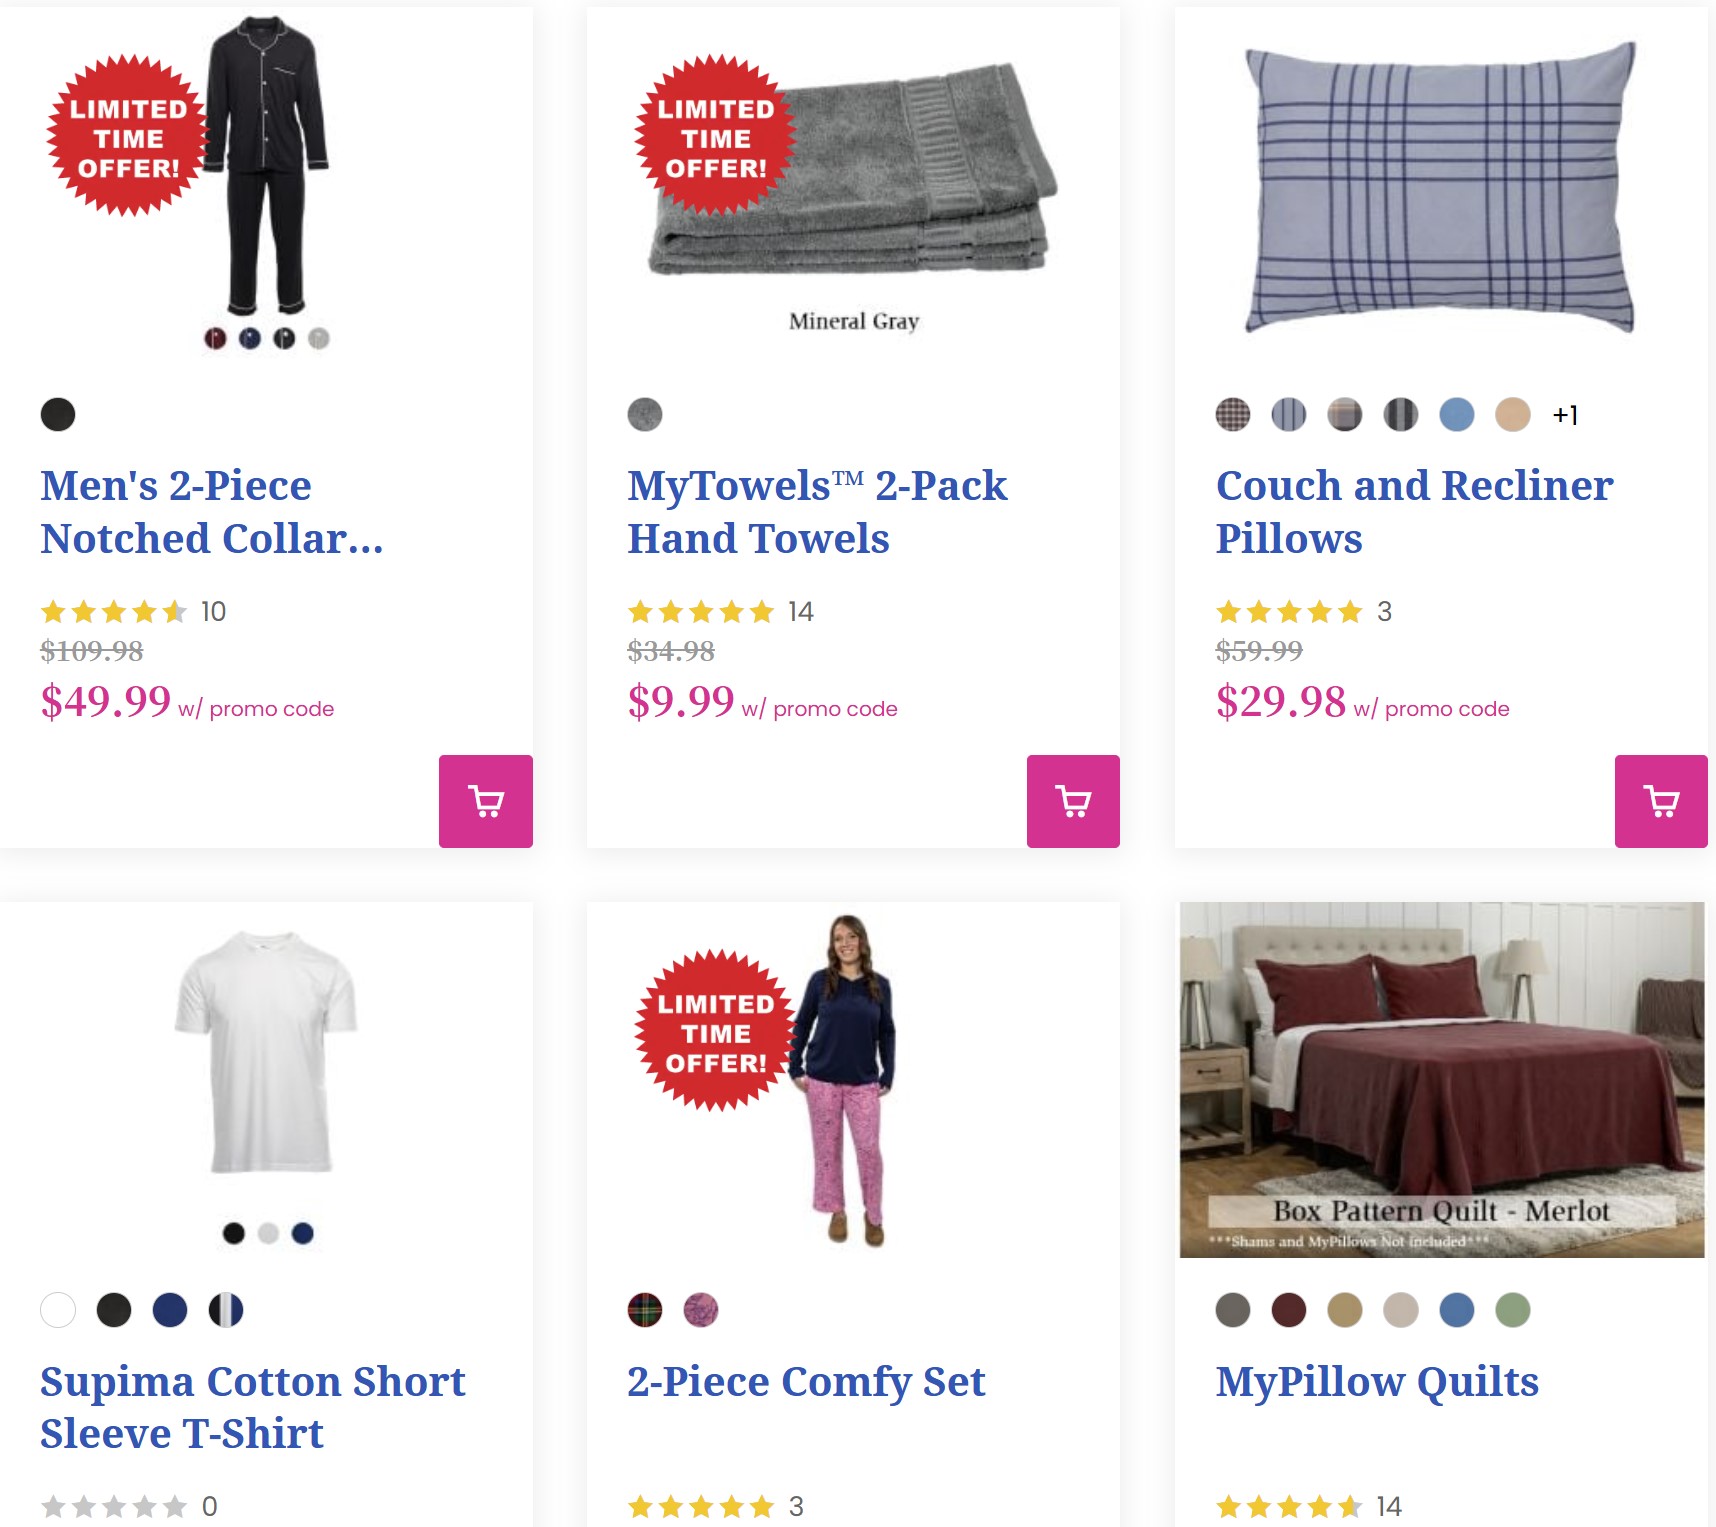Select navy swatch for Supima Cotton T-Shirt
This screenshot has width=1716, height=1527.
coord(170,1309)
